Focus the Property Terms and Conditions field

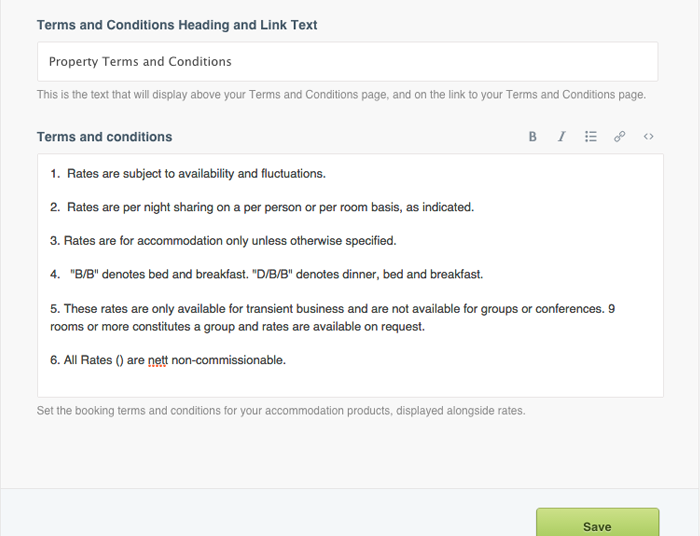347,62
